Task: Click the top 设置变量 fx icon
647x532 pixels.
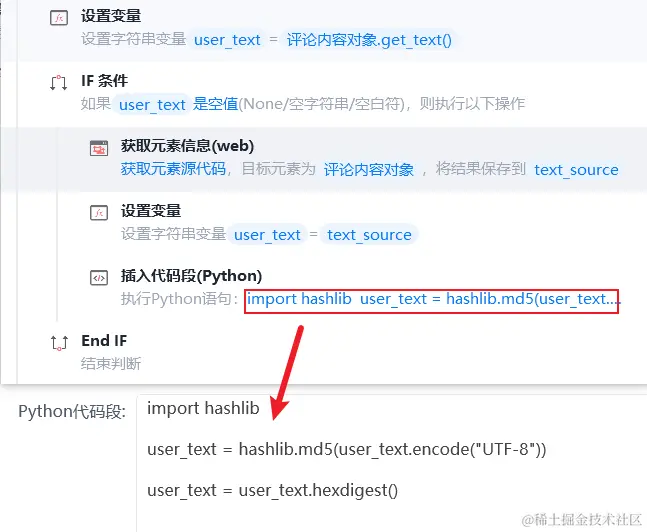Action: tap(59, 18)
